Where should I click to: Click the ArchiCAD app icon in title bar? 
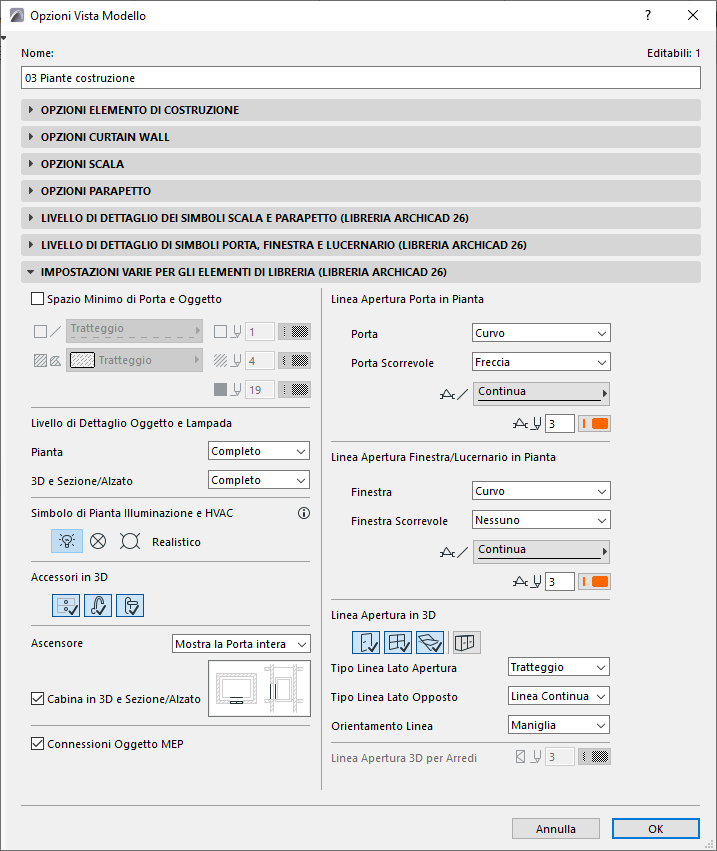click(x=17, y=15)
